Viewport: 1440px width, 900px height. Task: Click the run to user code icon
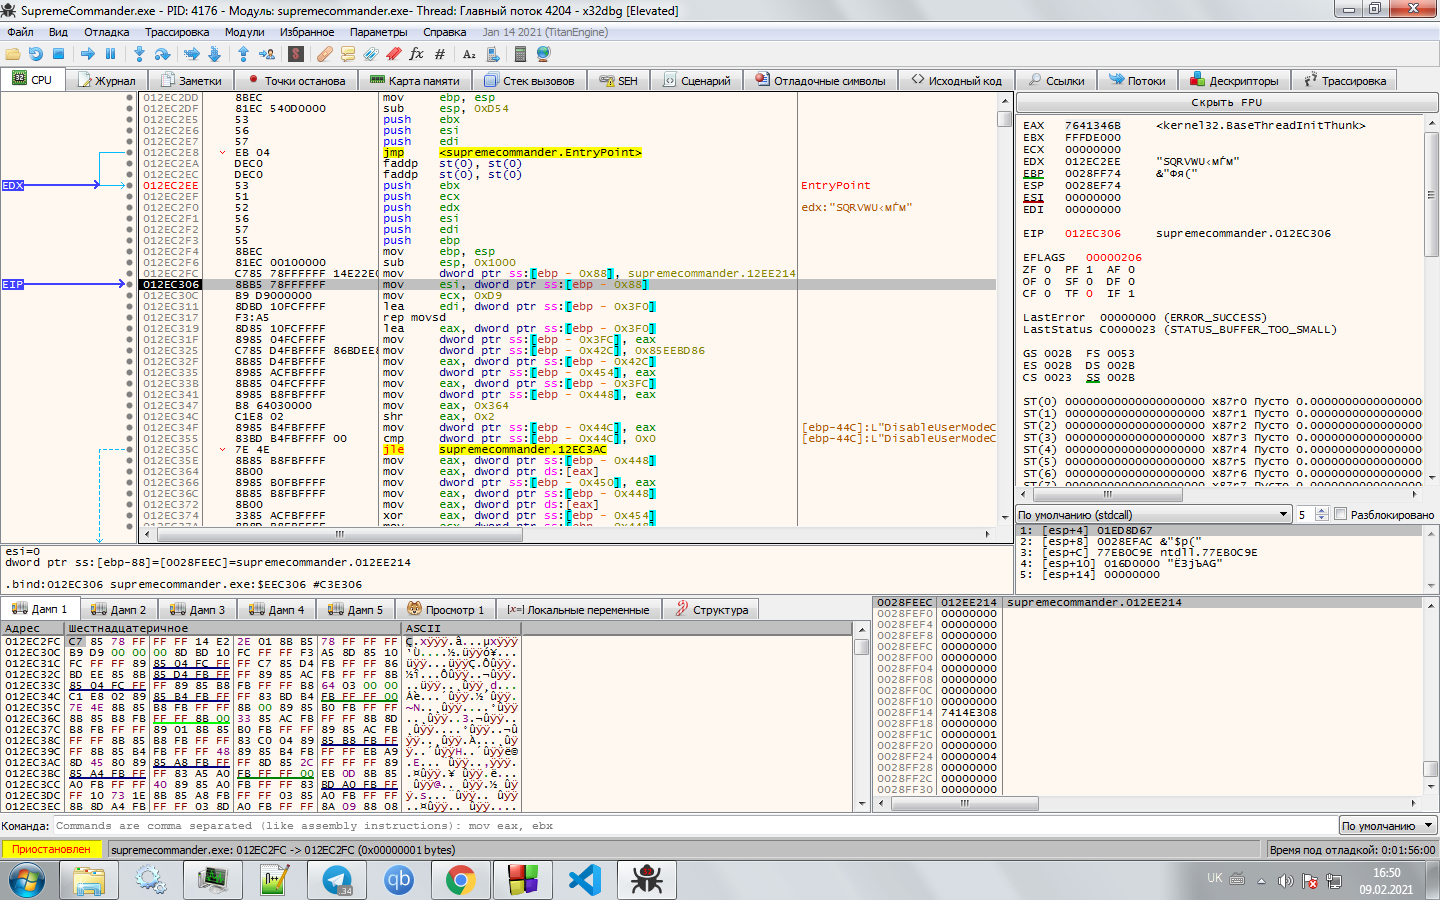[x=266, y=54]
